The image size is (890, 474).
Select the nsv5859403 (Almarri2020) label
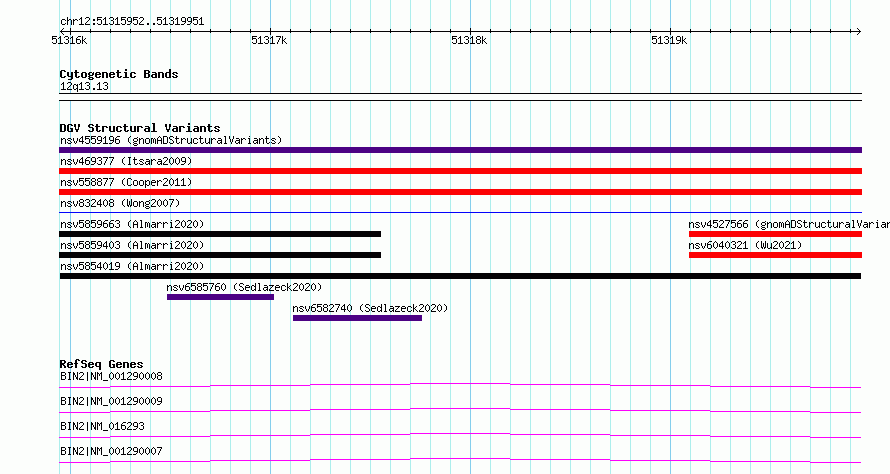point(132,245)
